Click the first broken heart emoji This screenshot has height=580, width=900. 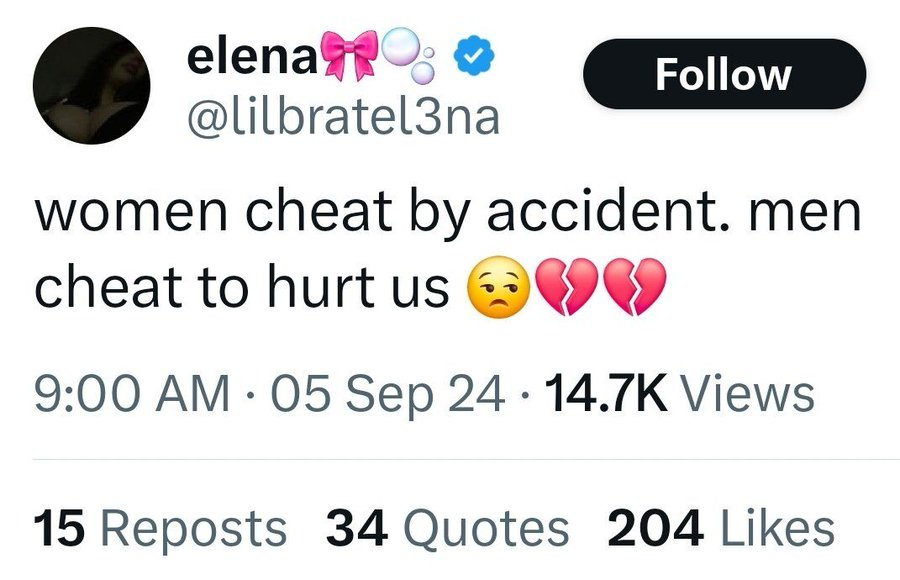(x=565, y=290)
